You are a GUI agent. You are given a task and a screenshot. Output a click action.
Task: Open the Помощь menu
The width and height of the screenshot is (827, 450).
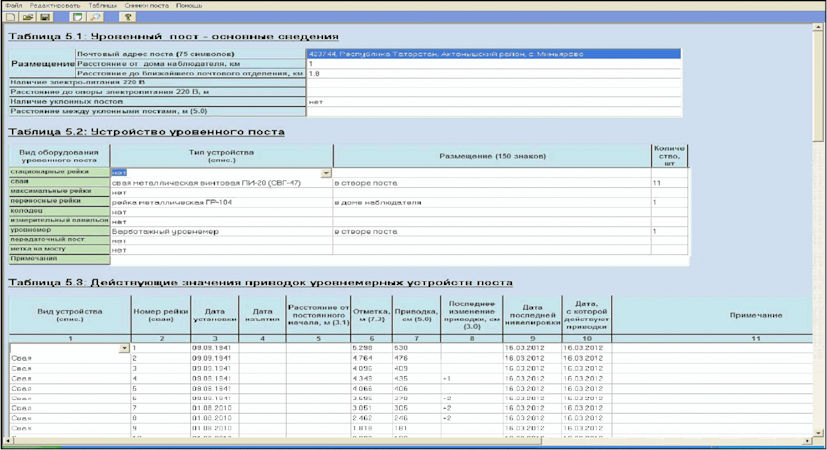click(189, 5)
